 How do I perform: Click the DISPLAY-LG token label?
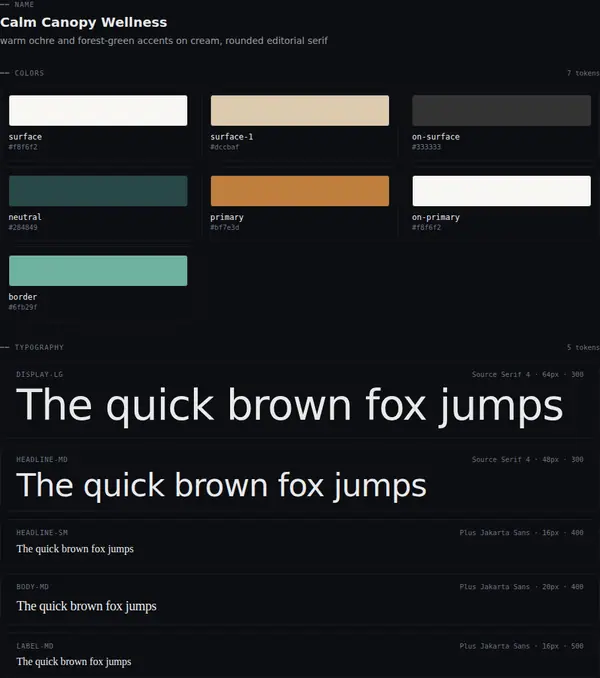pyautogui.click(x=40, y=374)
